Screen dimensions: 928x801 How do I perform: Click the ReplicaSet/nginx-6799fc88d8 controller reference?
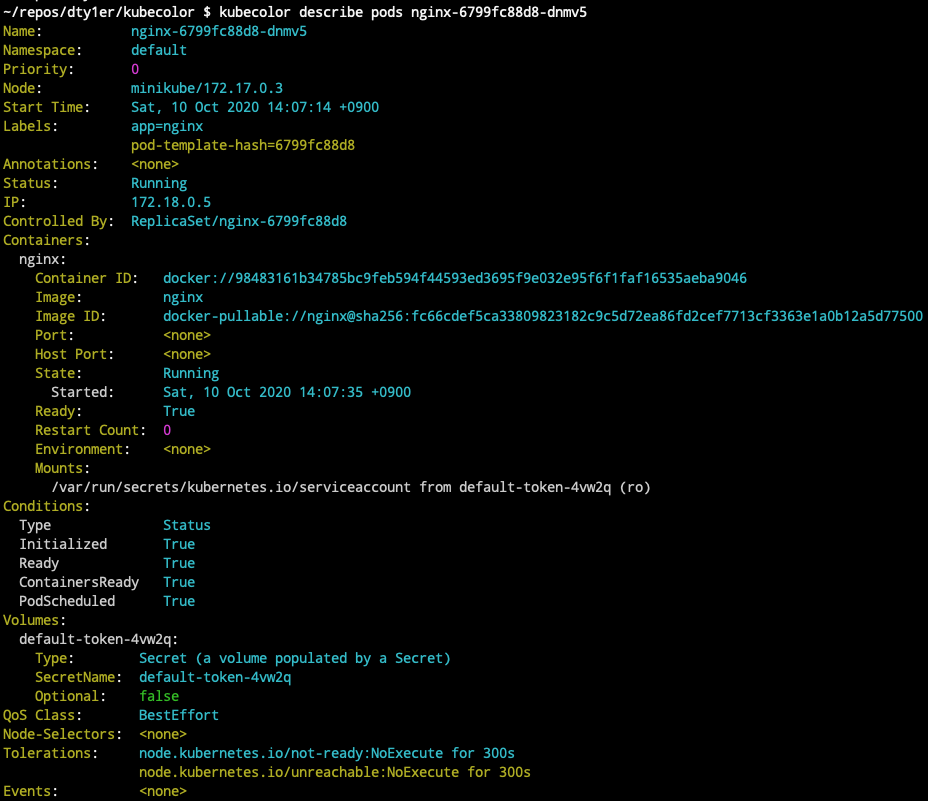coord(239,221)
